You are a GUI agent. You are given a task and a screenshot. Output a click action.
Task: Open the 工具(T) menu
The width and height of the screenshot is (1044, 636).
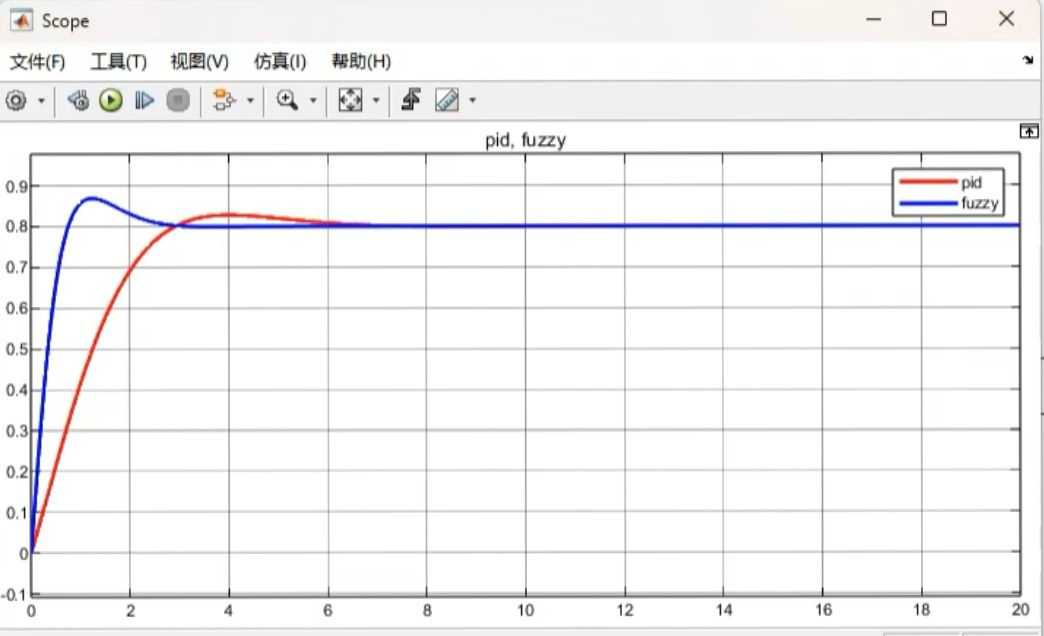118,62
